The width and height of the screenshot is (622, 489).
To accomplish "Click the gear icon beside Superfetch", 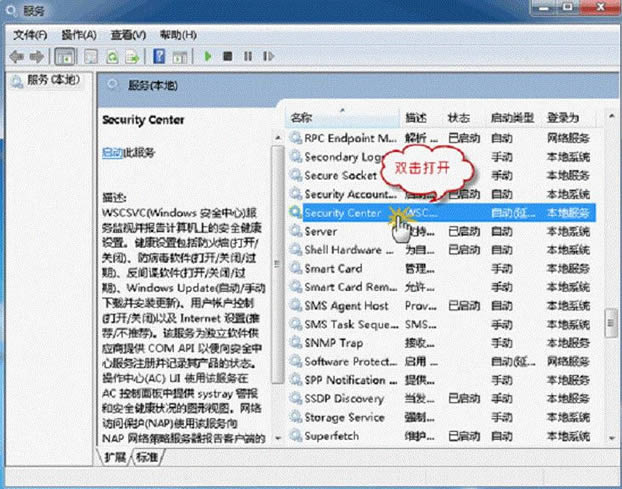I will (296, 435).
